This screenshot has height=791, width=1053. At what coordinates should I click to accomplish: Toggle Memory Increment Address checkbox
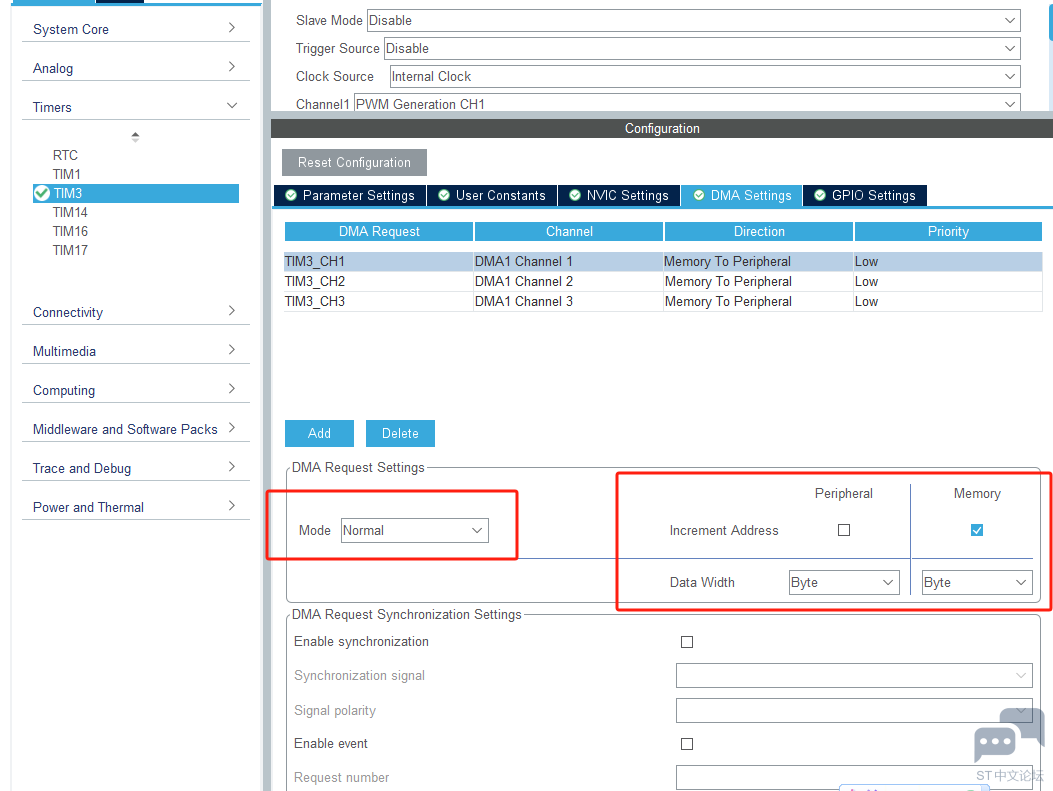pyautogui.click(x=977, y=530)
